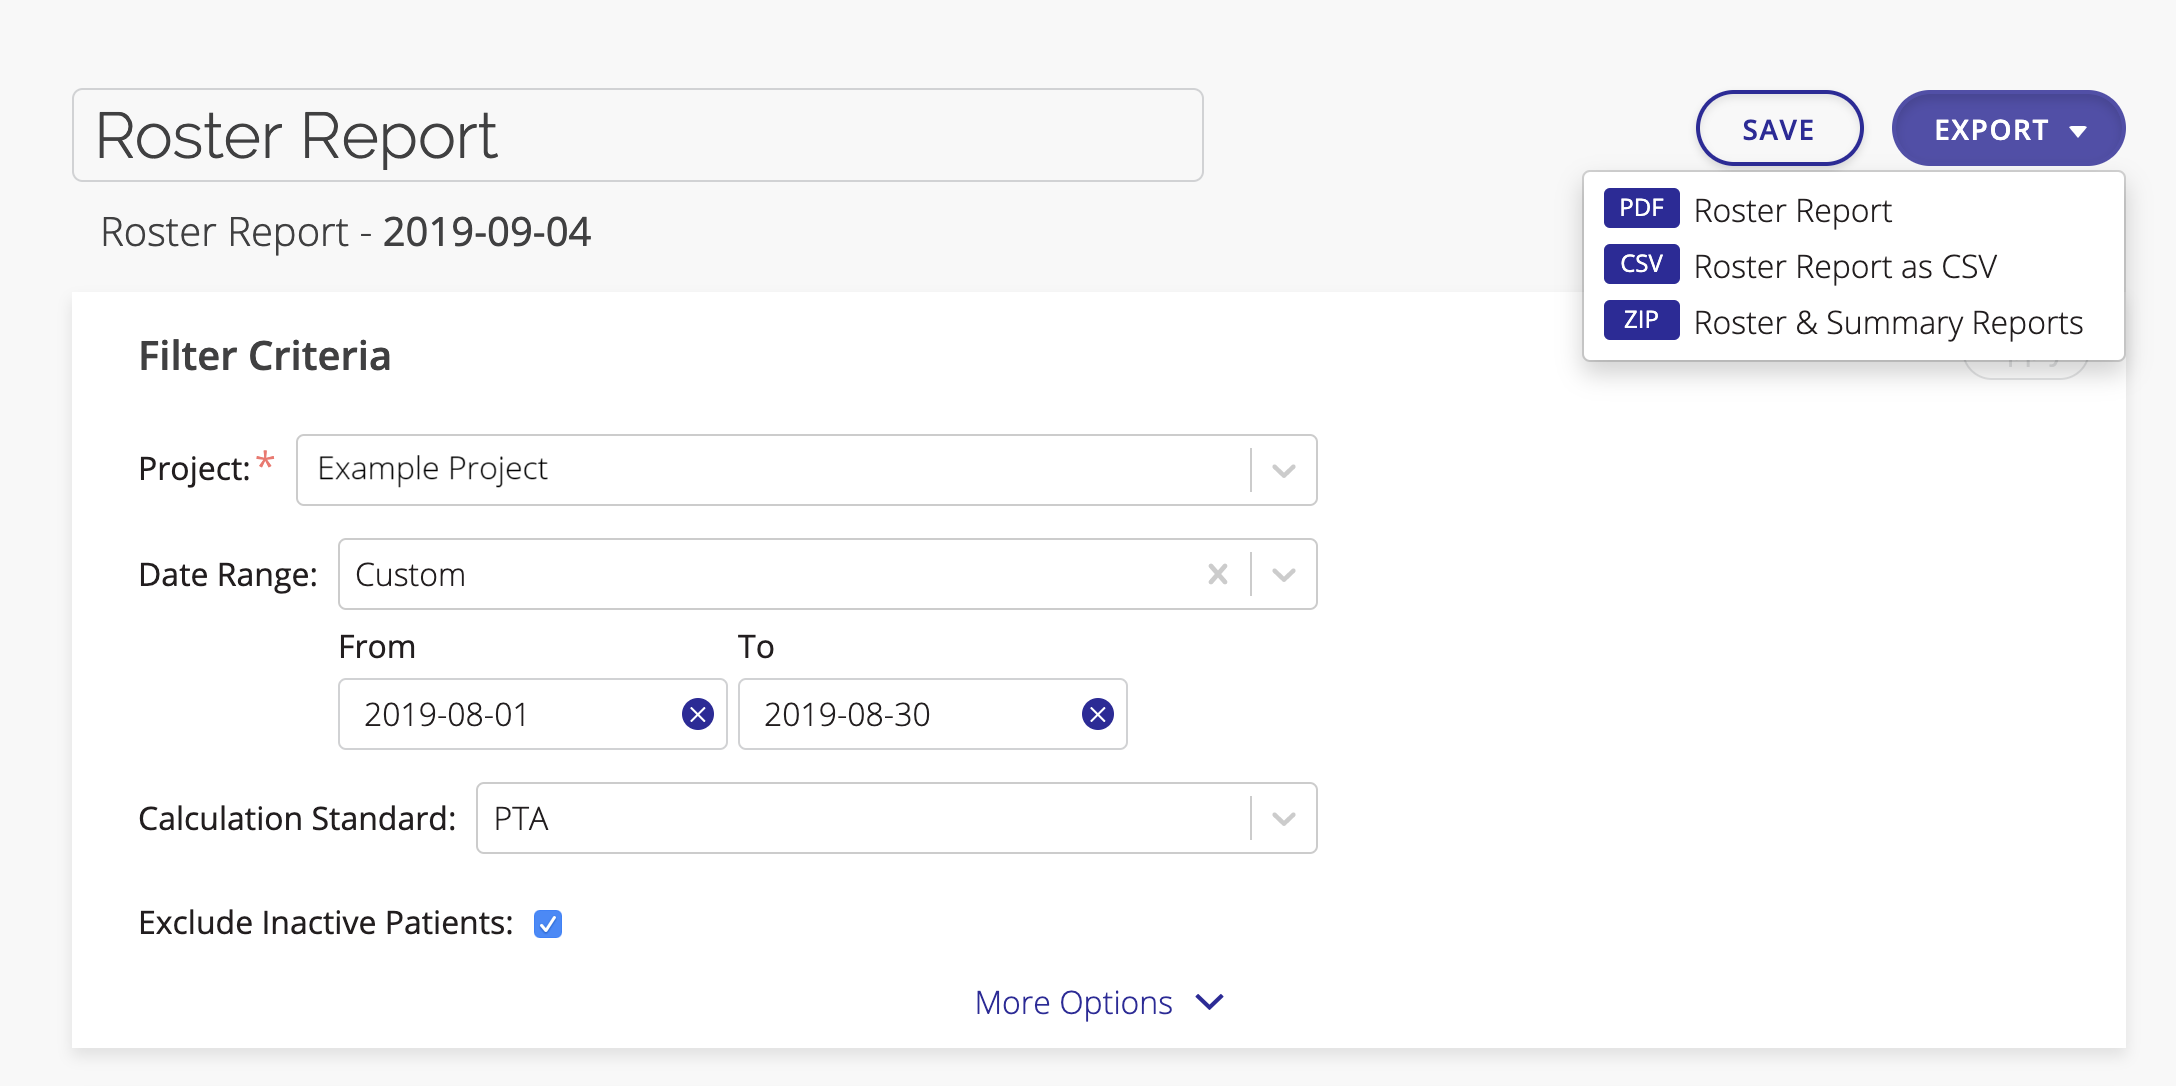The image size is (2176, 1086).
Task: Open the Project dropdown chevron
Action: pyautogui.click(x=1284, y=470)
